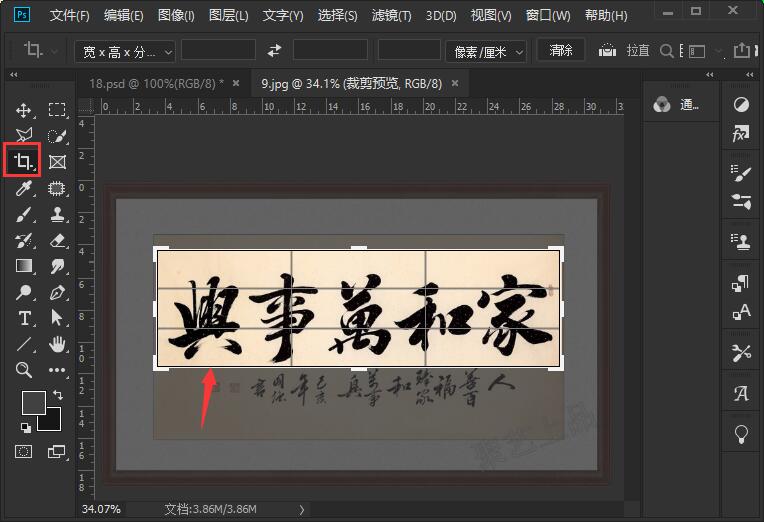Viewport: 764px width, 522px height.
Task: Click the crop resolution input field
Action: click(x=409, y=50)
